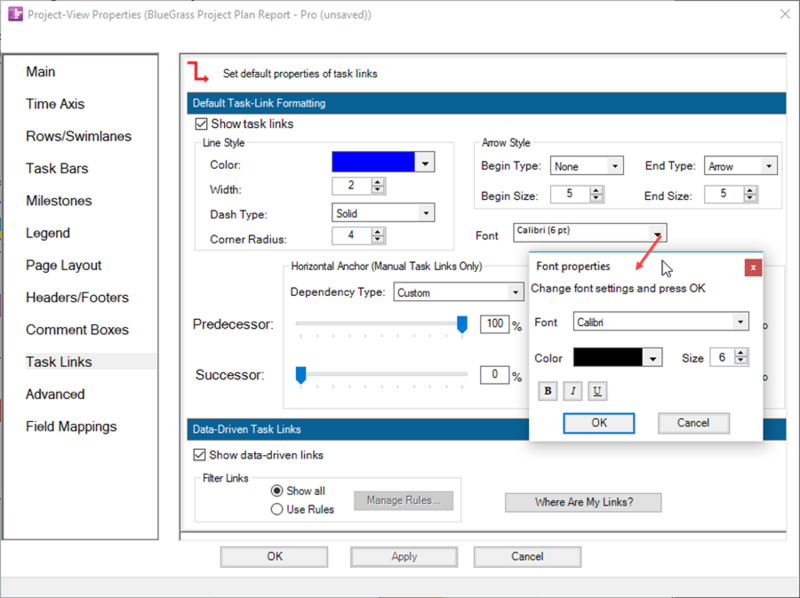800x598 pixels.
Task: Open the Dash Type dropdown
Action: coord(426,213)
